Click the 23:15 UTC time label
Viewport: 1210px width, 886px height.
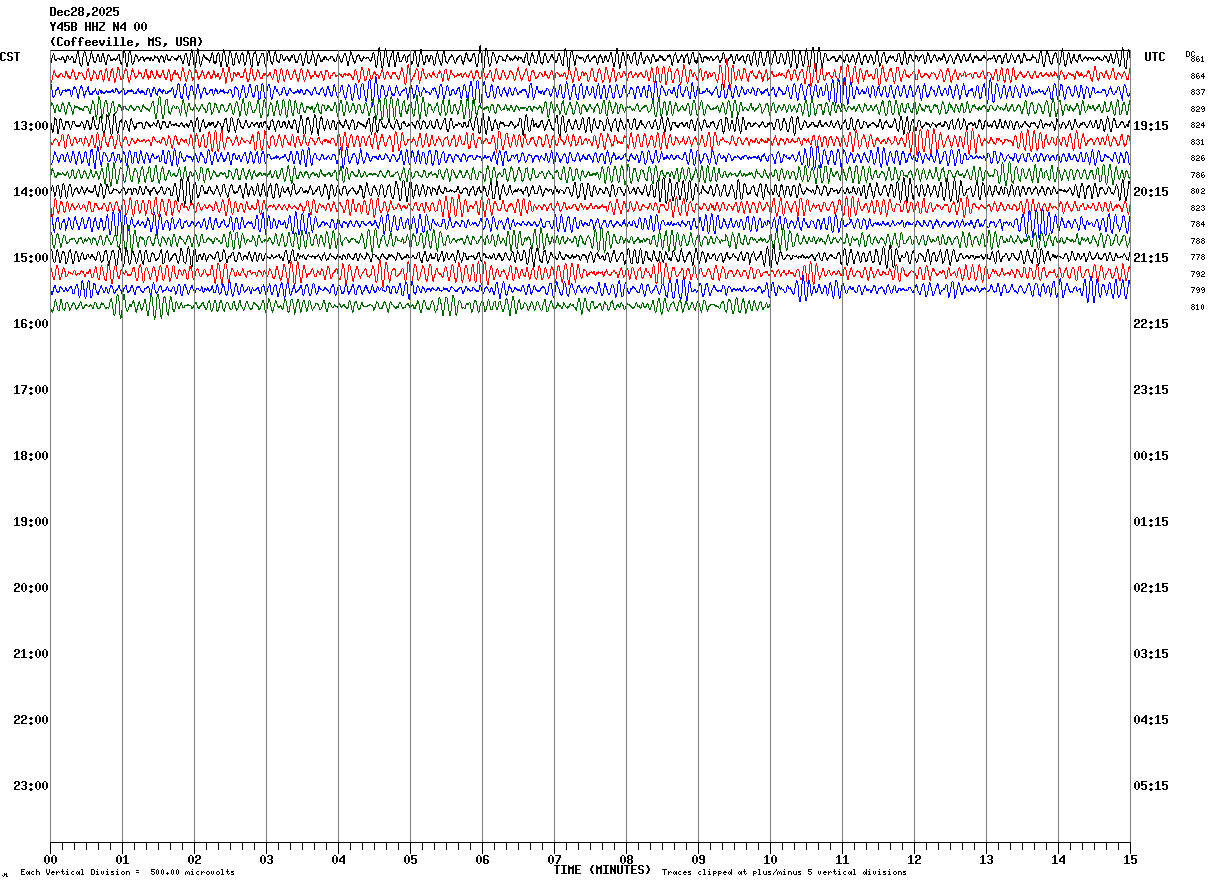click(x=1151, y=390)
